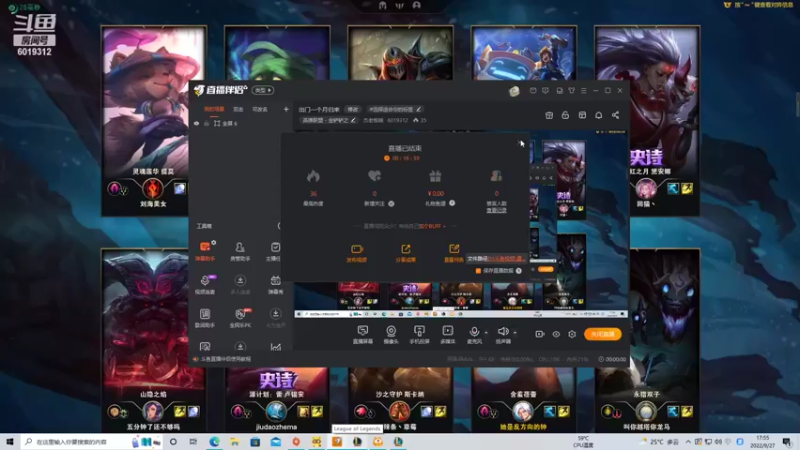
Task: Add 摄像头 camera source
Action: coord(391,334)
